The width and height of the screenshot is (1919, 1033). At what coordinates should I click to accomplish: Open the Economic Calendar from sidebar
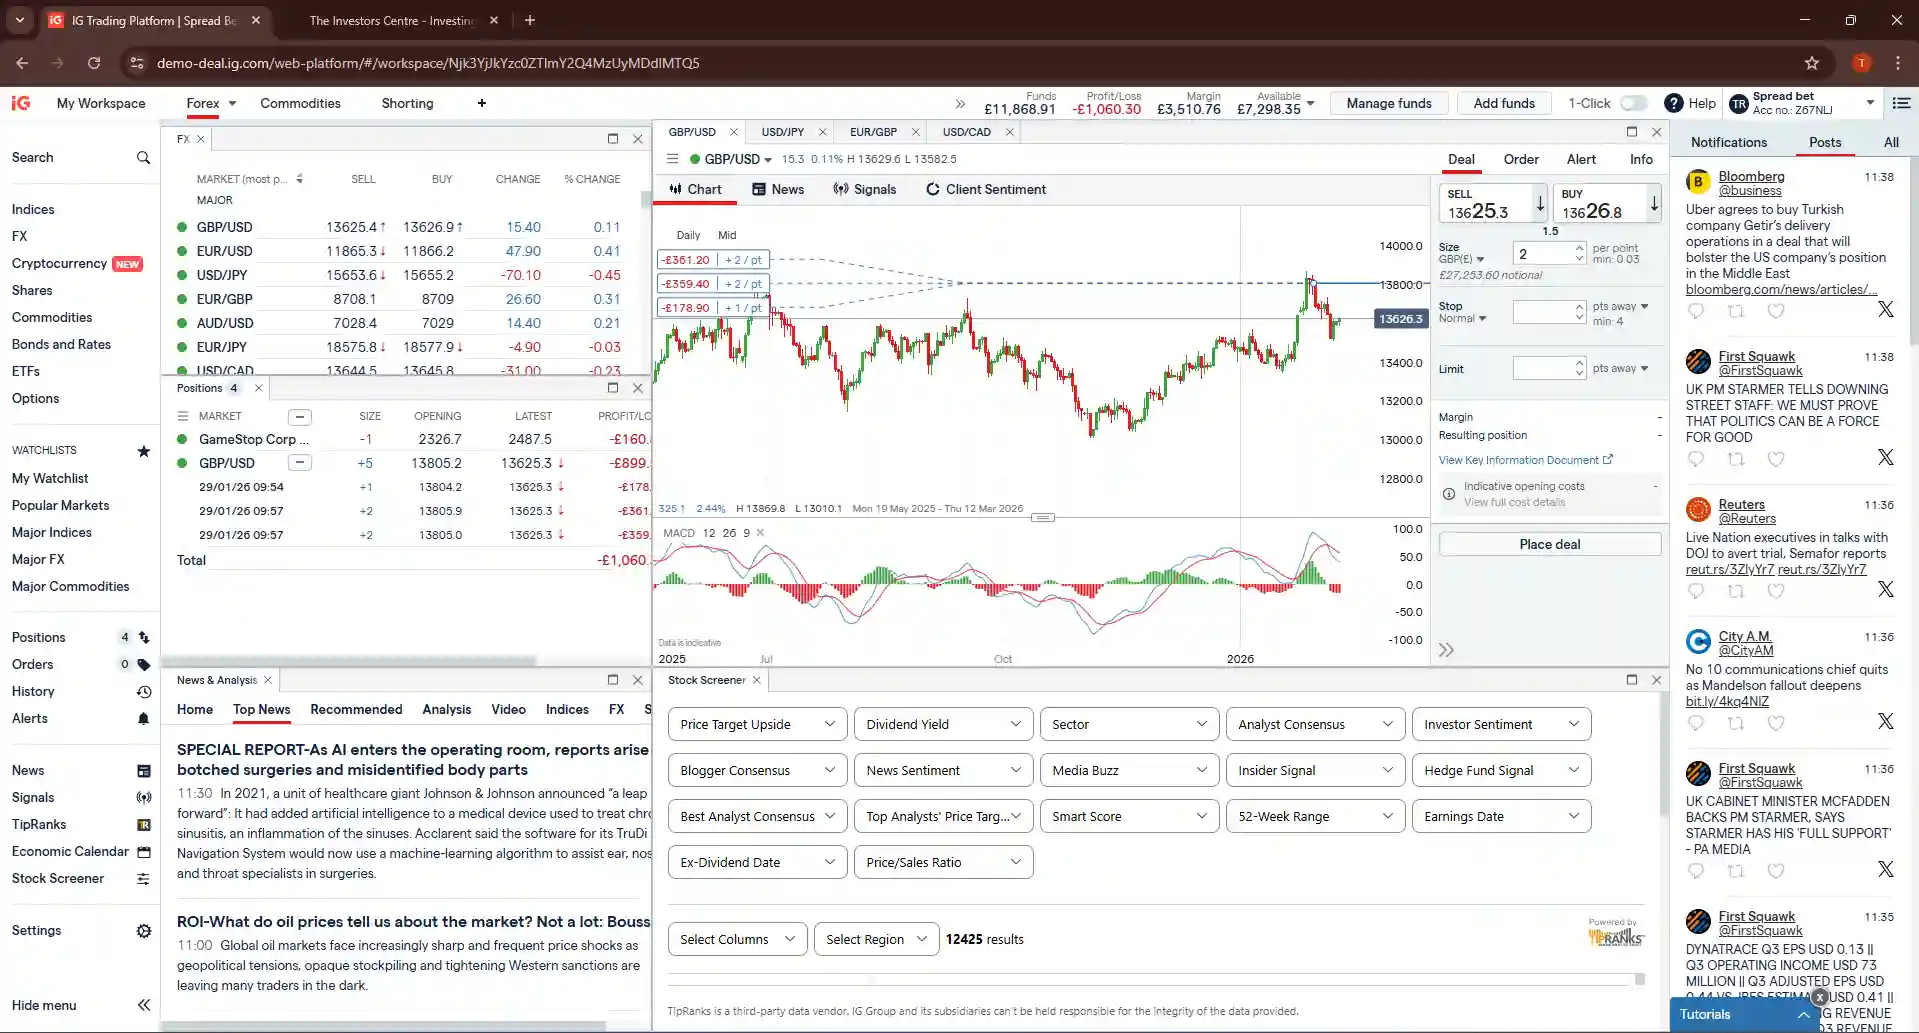tap(143, 852)
